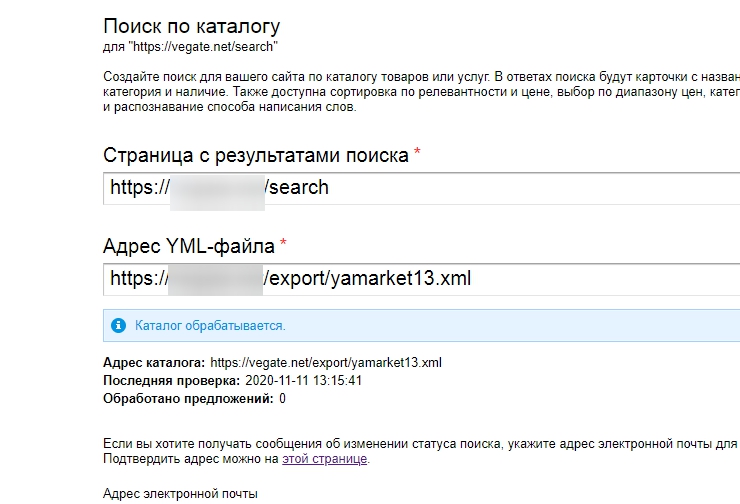
Task: Open the "этой странице" link
Action: (325, 459)
